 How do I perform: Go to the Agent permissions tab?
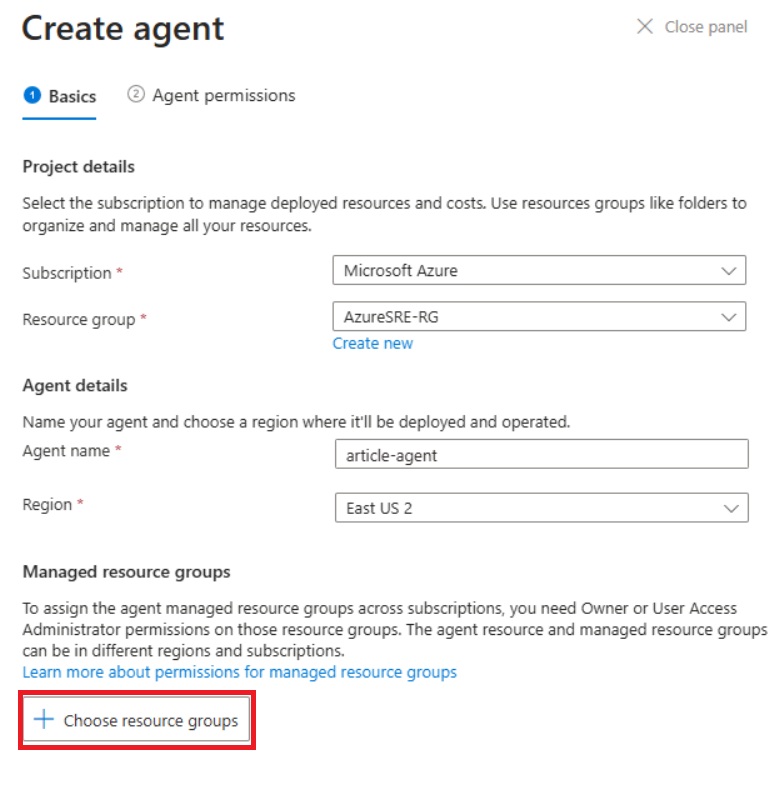click(x=223, y=95)
